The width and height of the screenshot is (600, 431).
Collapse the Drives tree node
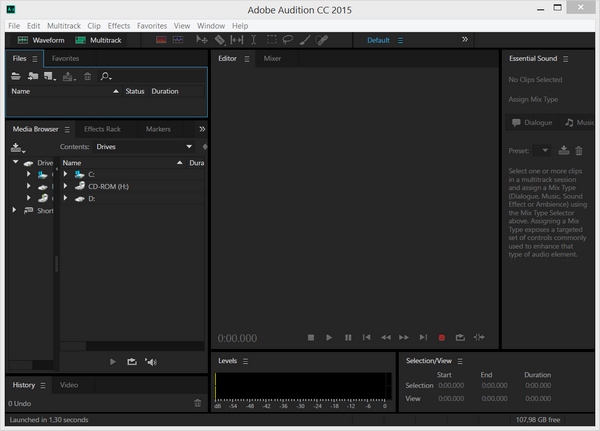coord(16,162)
